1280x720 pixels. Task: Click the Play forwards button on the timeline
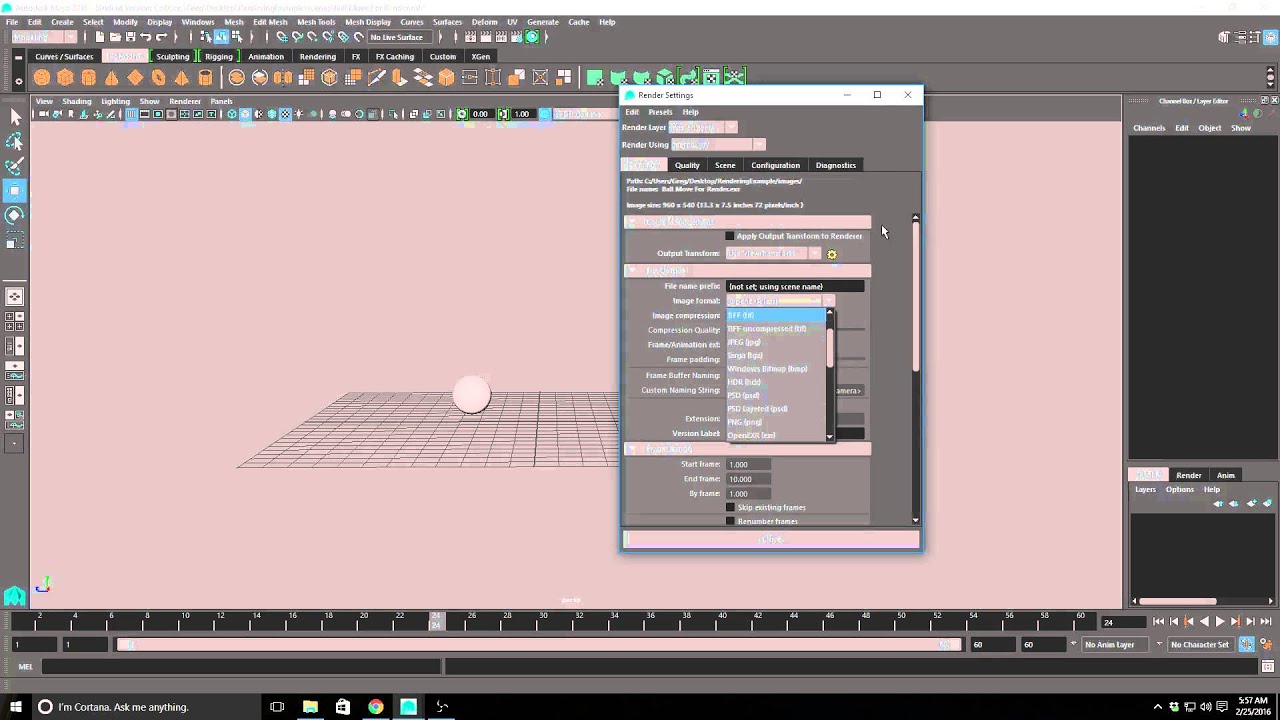[1219, 622]
